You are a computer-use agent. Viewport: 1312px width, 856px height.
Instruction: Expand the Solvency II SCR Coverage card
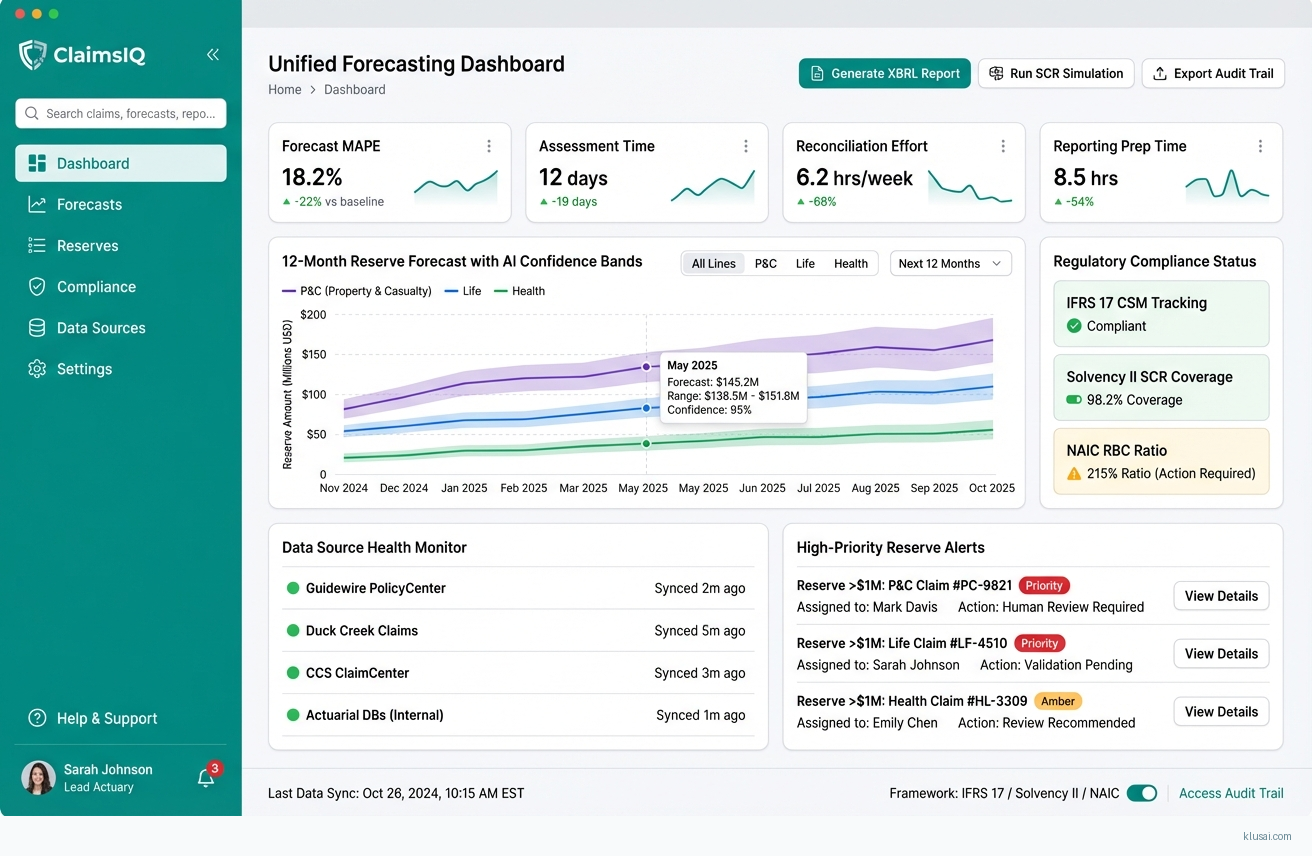point(1160,387)
